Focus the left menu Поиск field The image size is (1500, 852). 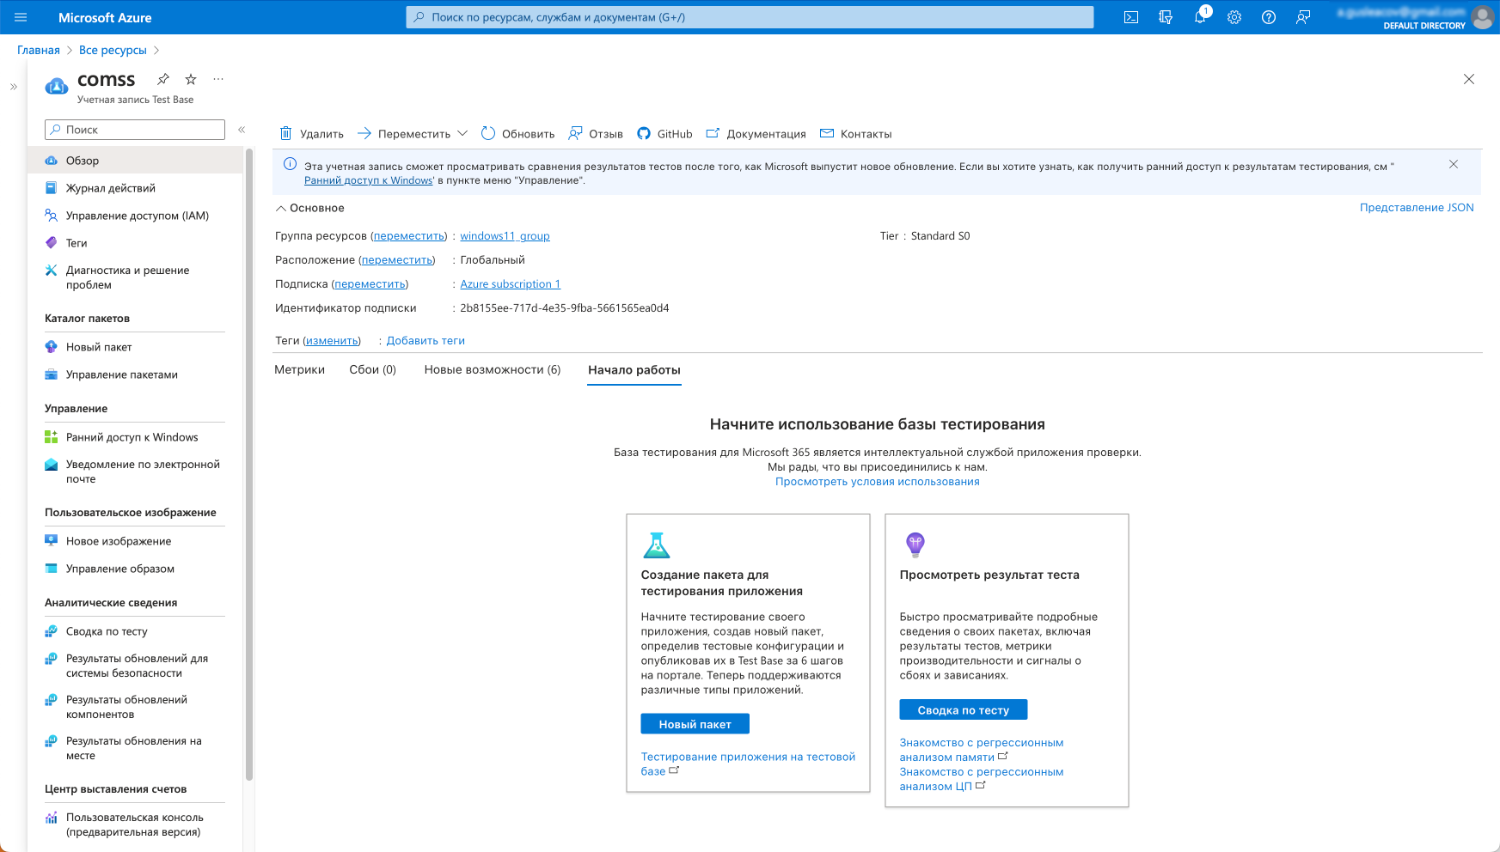[135, 130]
